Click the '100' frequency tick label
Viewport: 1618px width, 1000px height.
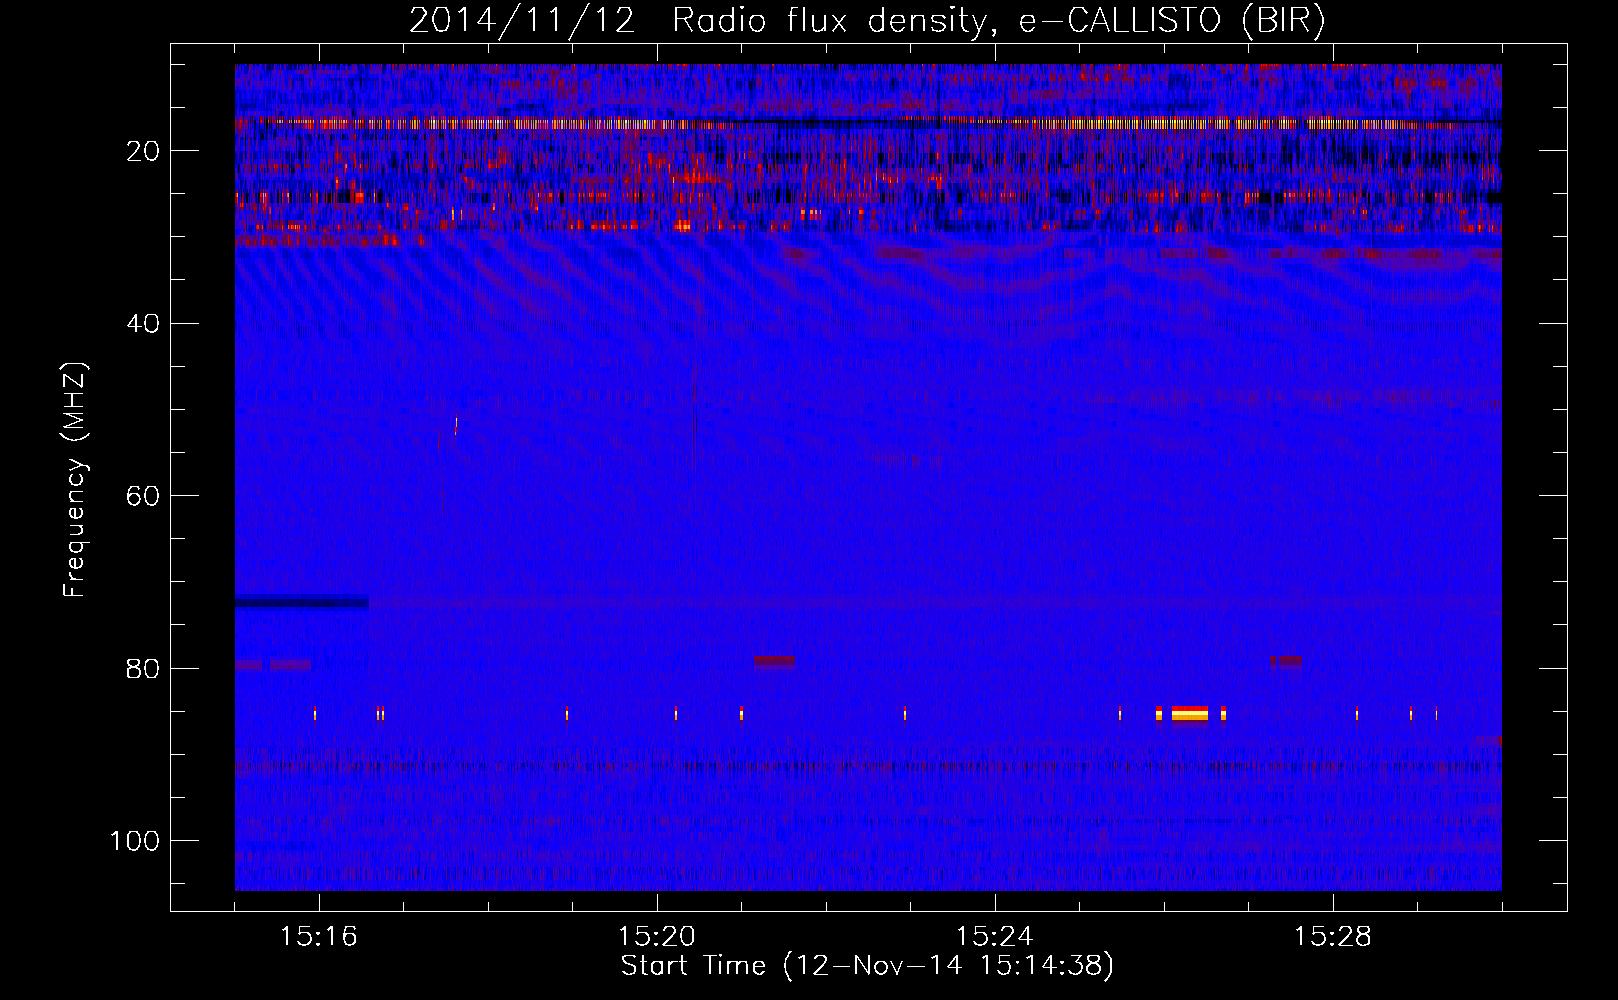pyautogui.click(x=136, y=841)
